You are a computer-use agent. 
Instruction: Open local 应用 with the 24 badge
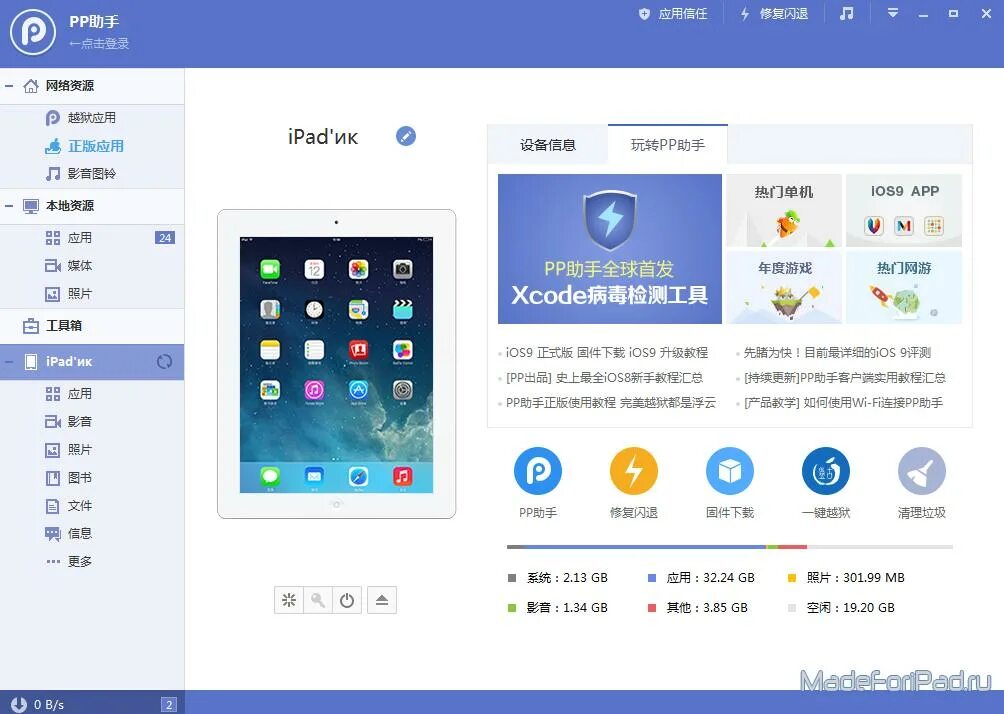(92, 238)
